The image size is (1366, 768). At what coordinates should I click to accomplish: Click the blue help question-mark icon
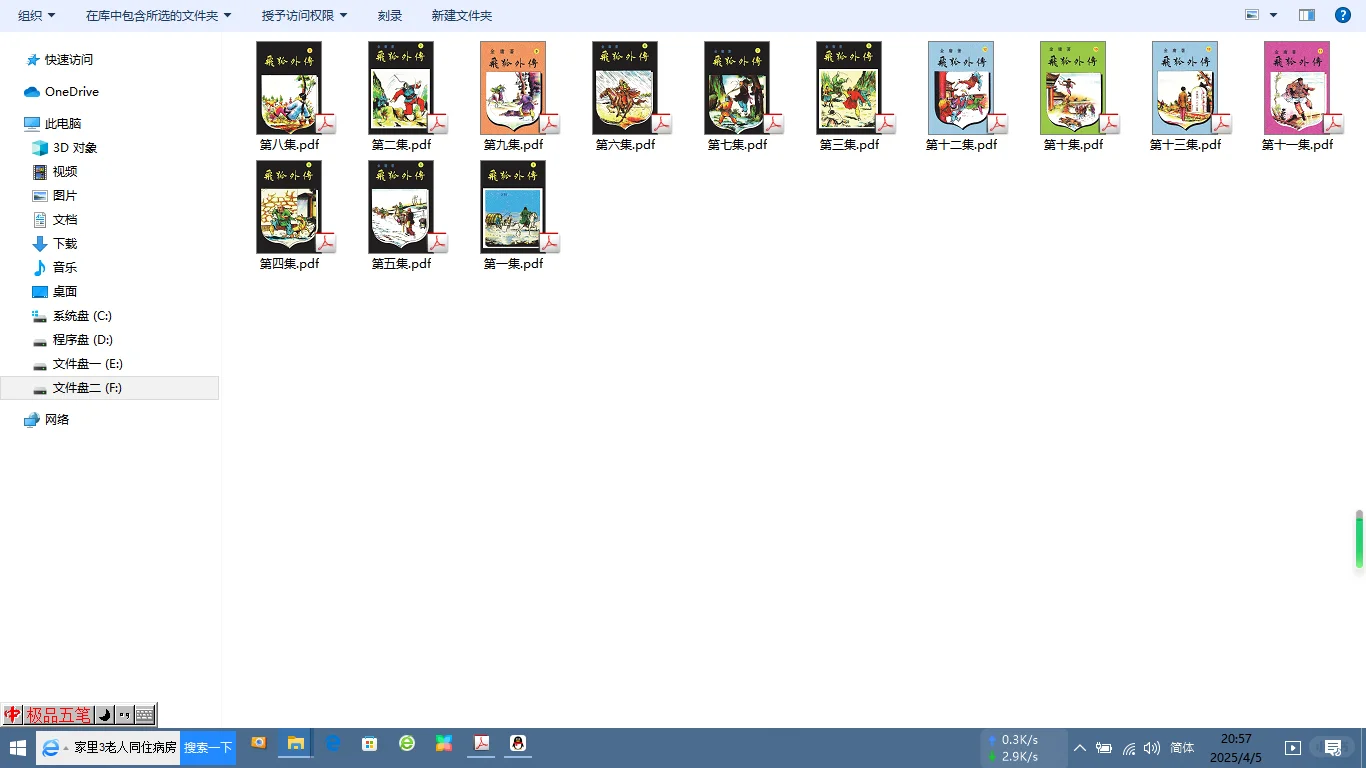tap(1343, 15)
